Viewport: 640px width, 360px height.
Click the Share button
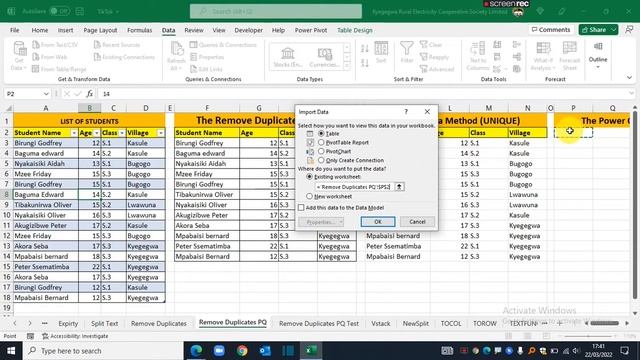point(594,30)
